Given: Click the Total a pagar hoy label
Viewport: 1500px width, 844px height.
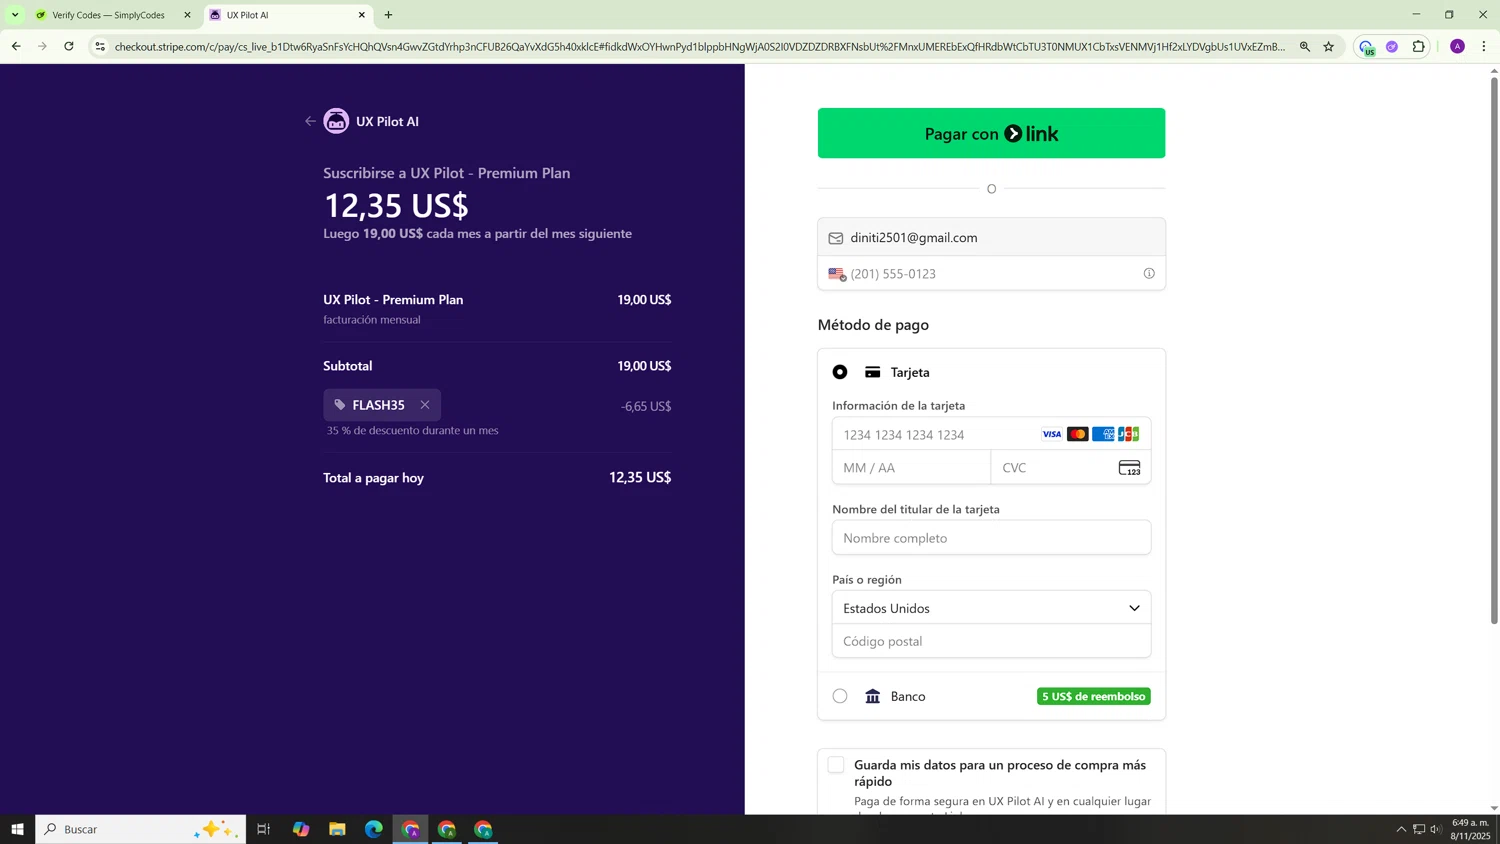Looking at the screenshot, I should coord(373,478).
